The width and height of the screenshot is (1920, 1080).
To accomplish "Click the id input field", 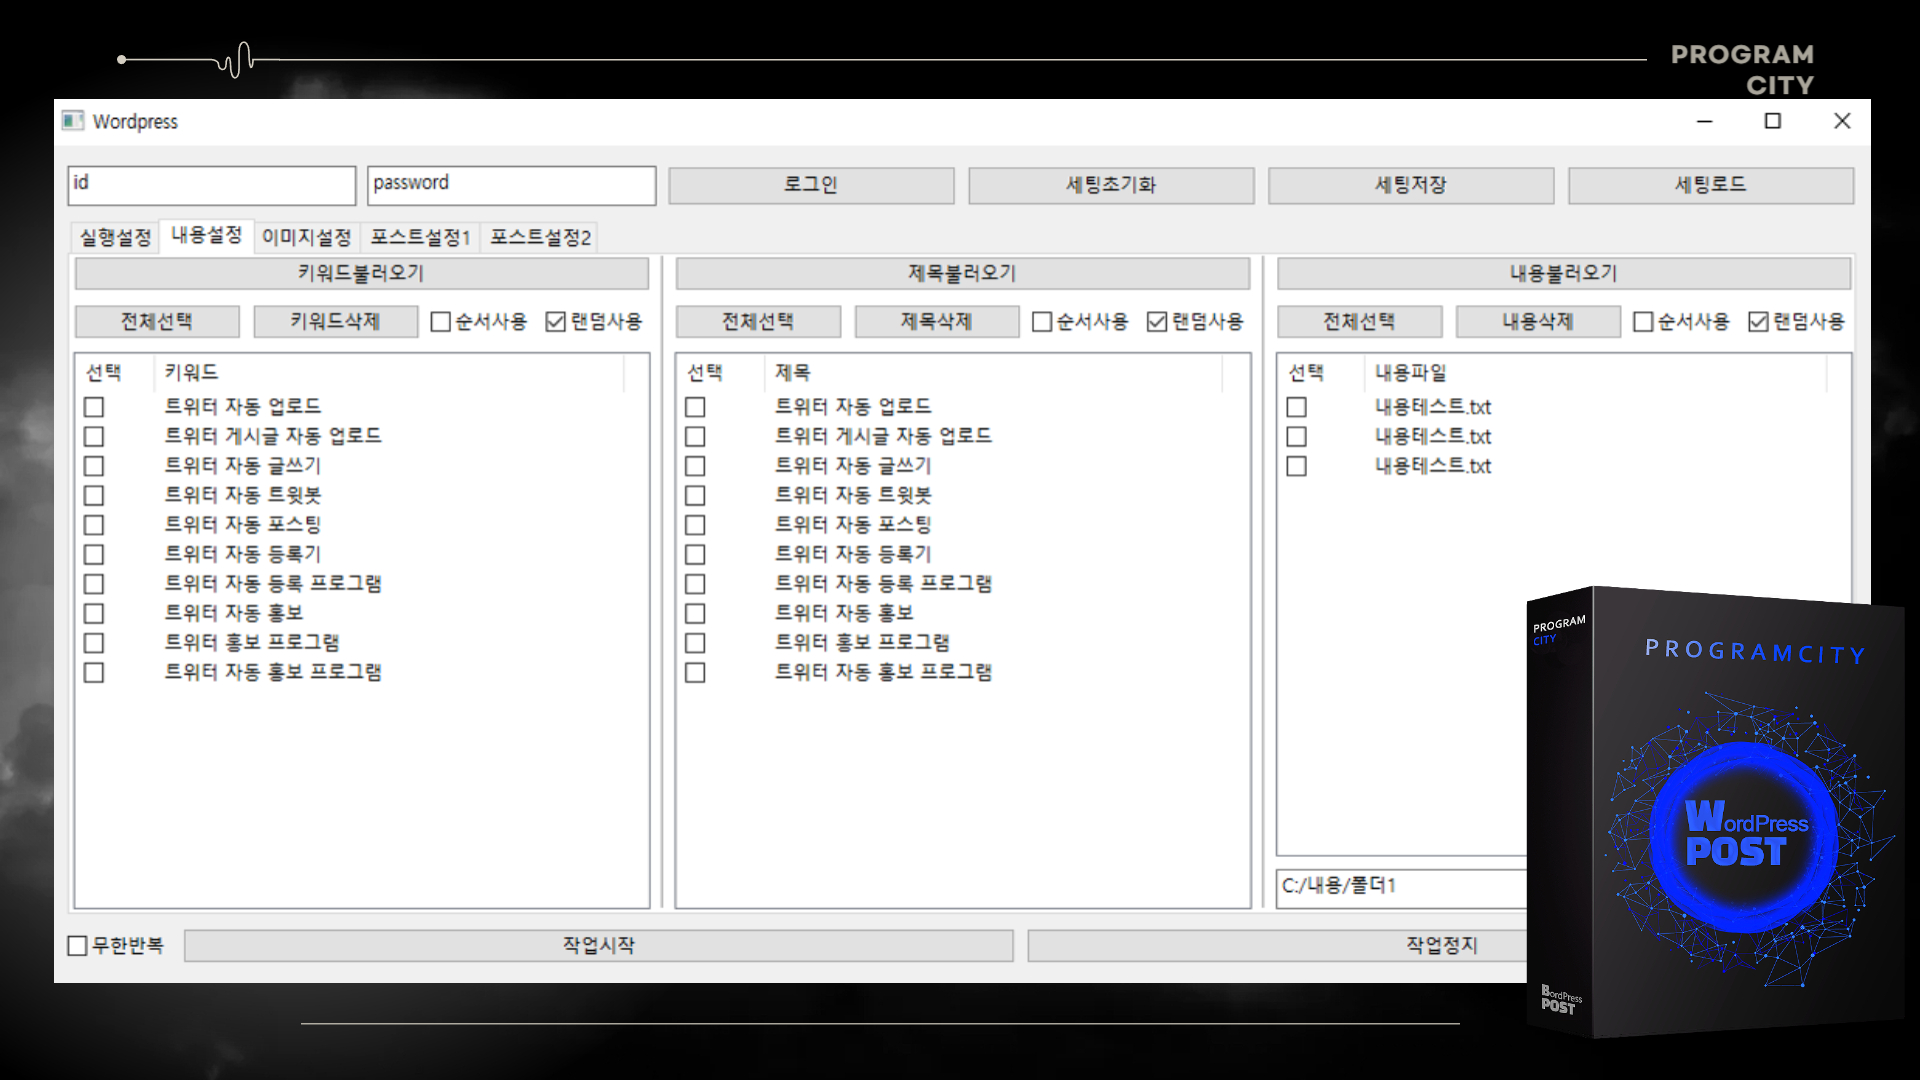I will click(212, 185).
